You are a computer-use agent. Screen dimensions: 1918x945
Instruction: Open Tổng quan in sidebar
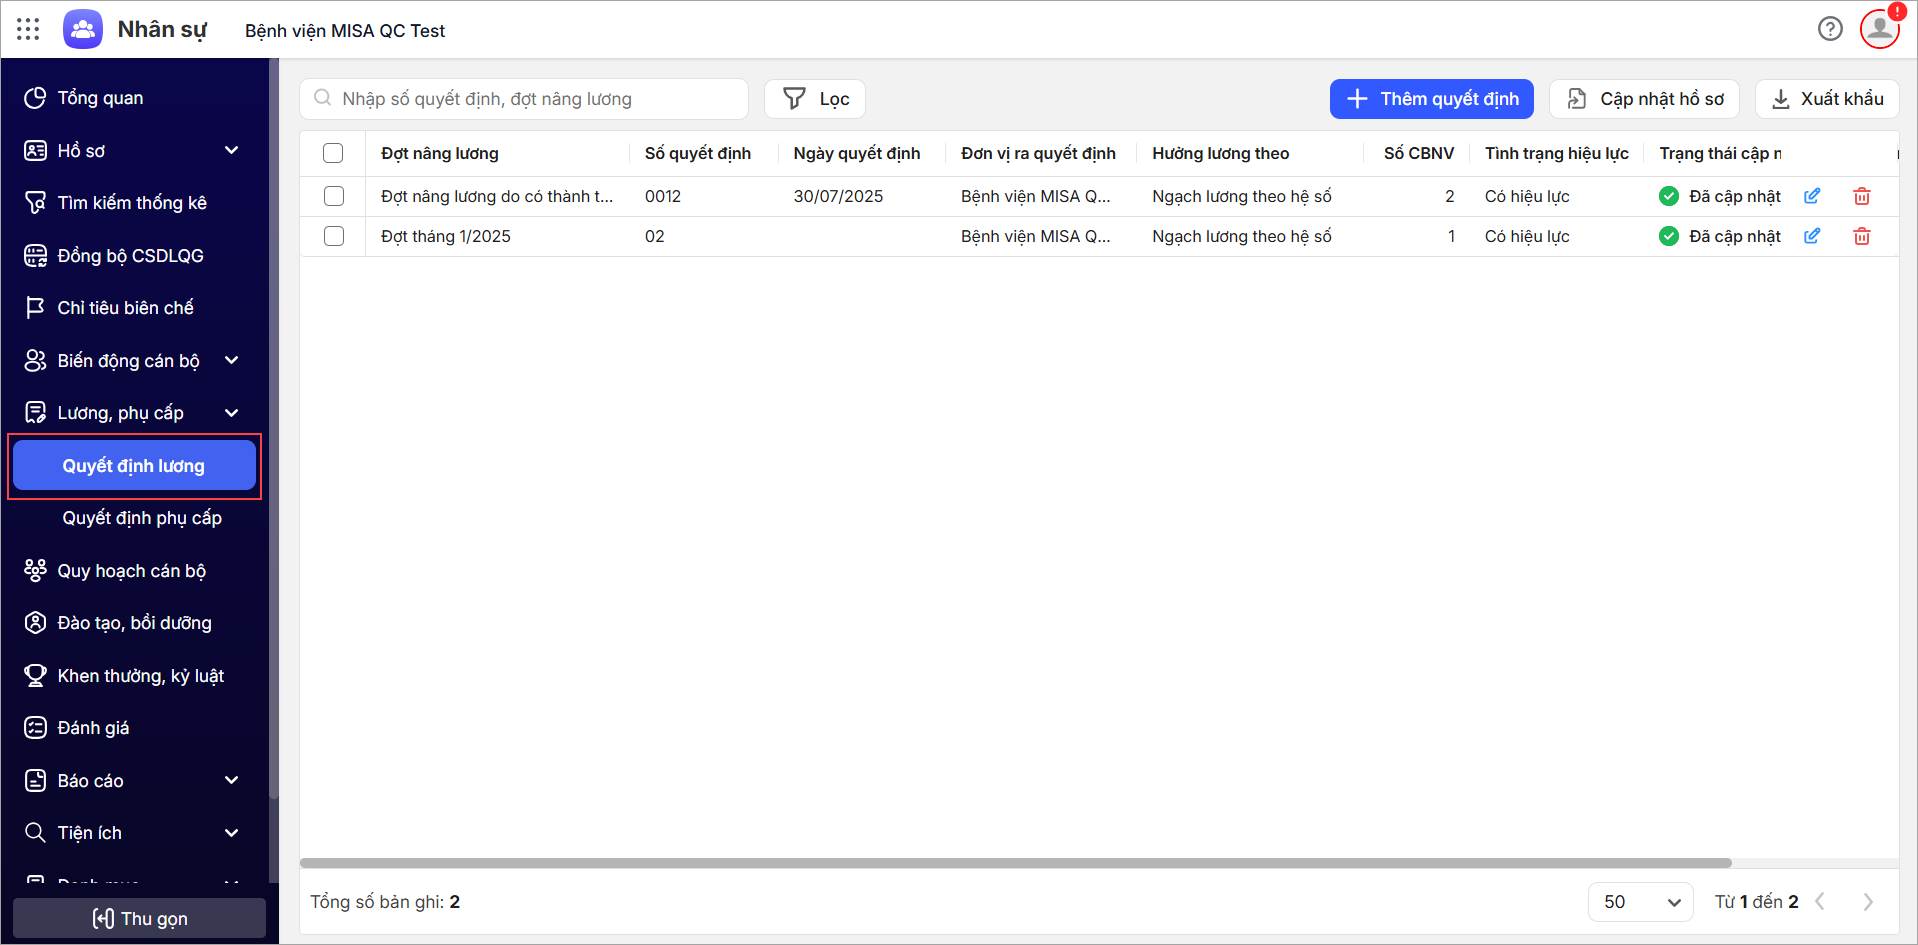[135, 98]
